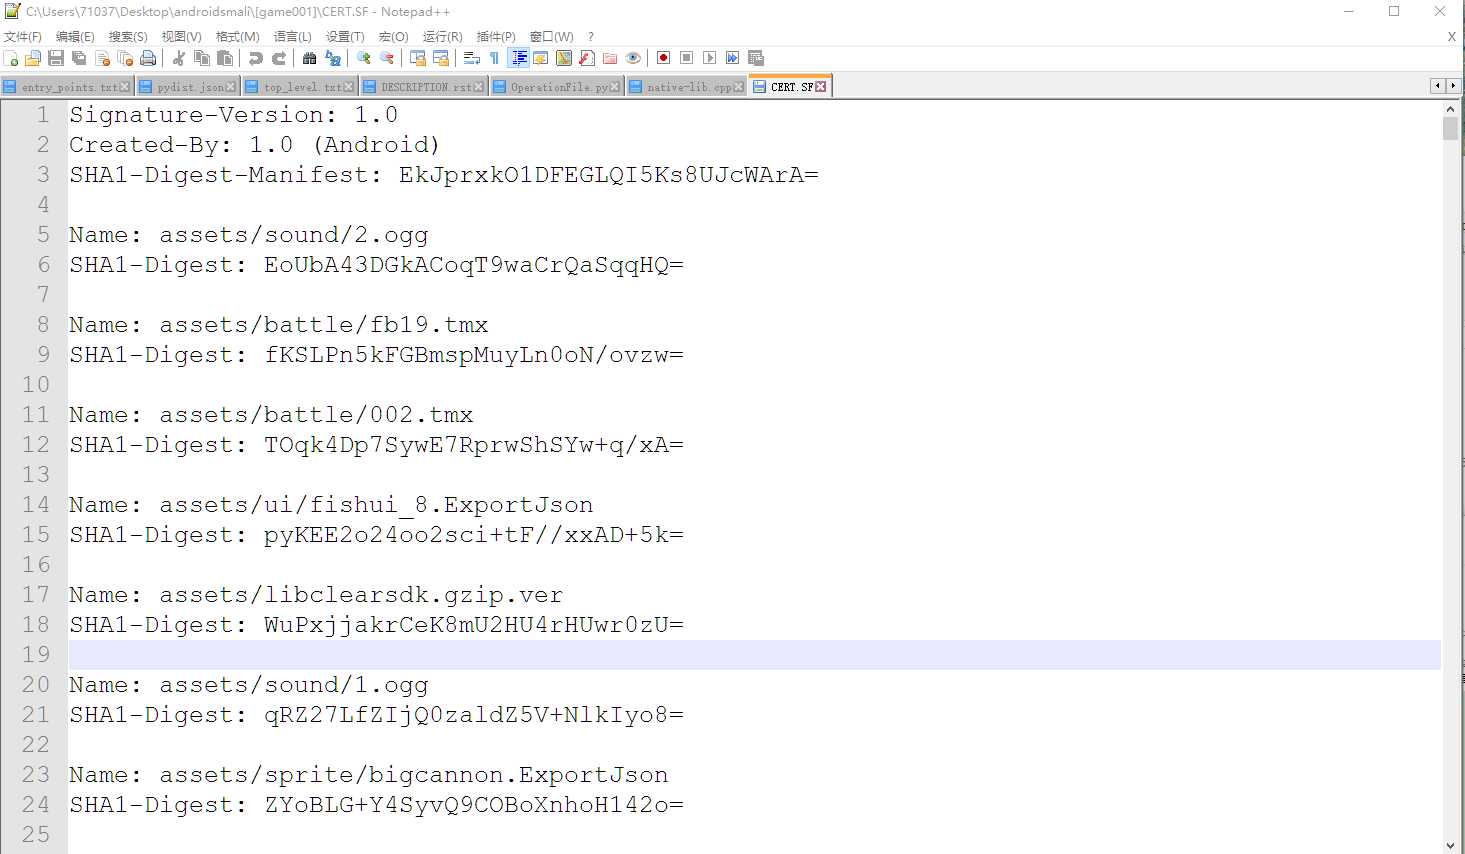Click text 'assets/libclearsdk.gzip.ver'
This screenshot has width=1465, height=854.
coord(361,595)
